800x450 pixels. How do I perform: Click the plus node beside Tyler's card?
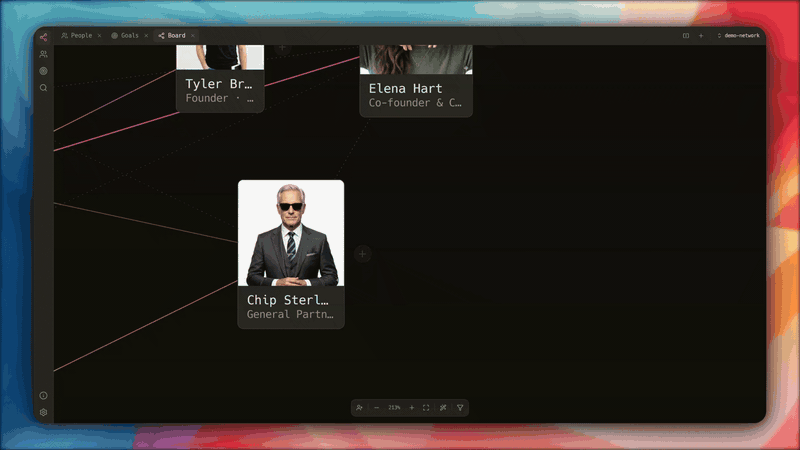pos(282,48)
